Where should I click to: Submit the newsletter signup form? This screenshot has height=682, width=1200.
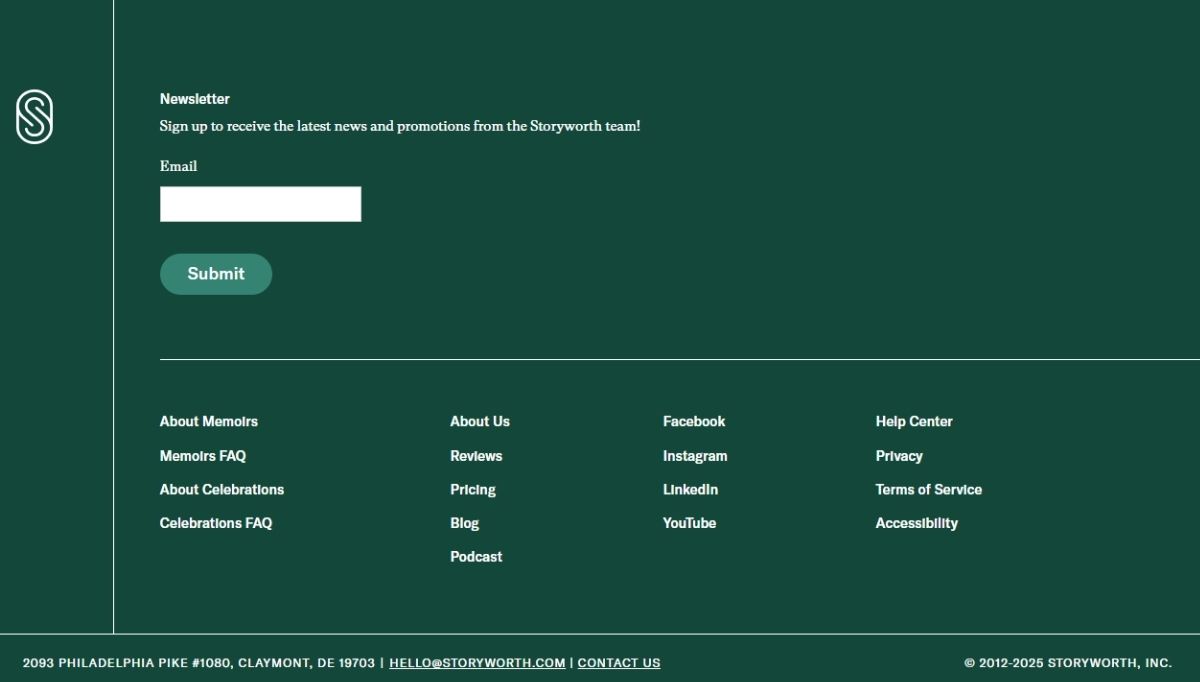(216, 274)
